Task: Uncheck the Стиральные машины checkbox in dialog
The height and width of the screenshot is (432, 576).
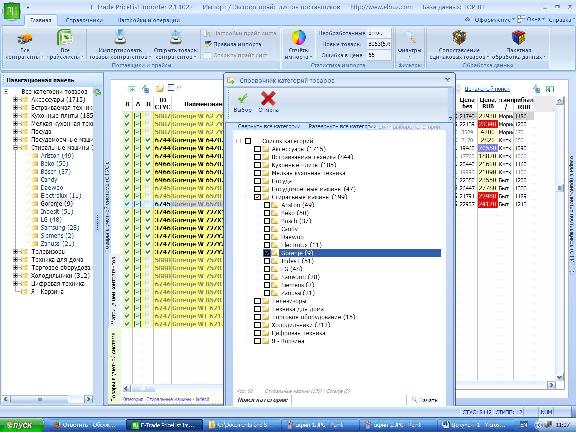Action: click(x=258, y=197)
